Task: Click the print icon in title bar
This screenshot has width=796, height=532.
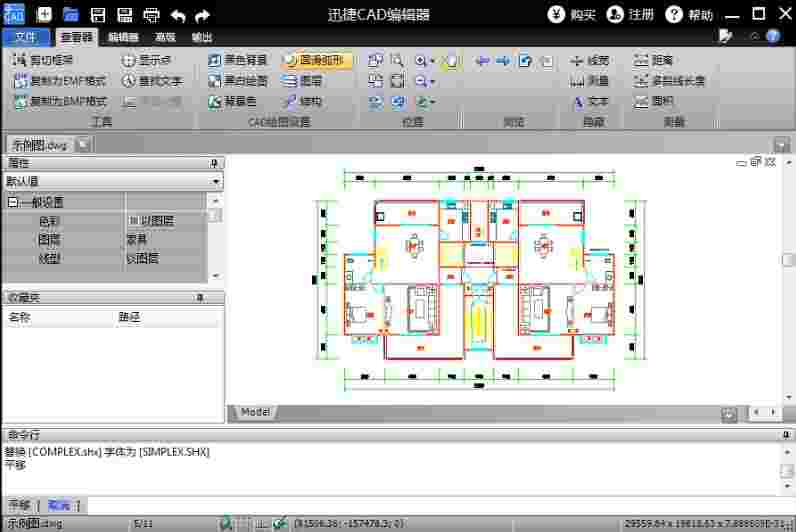Action: 151,15
